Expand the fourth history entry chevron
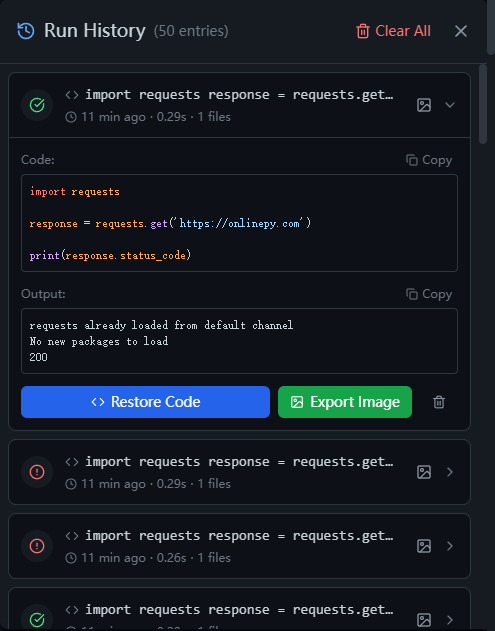The height and width of the screenshot is (631, 495). click(x=450, y=620)
